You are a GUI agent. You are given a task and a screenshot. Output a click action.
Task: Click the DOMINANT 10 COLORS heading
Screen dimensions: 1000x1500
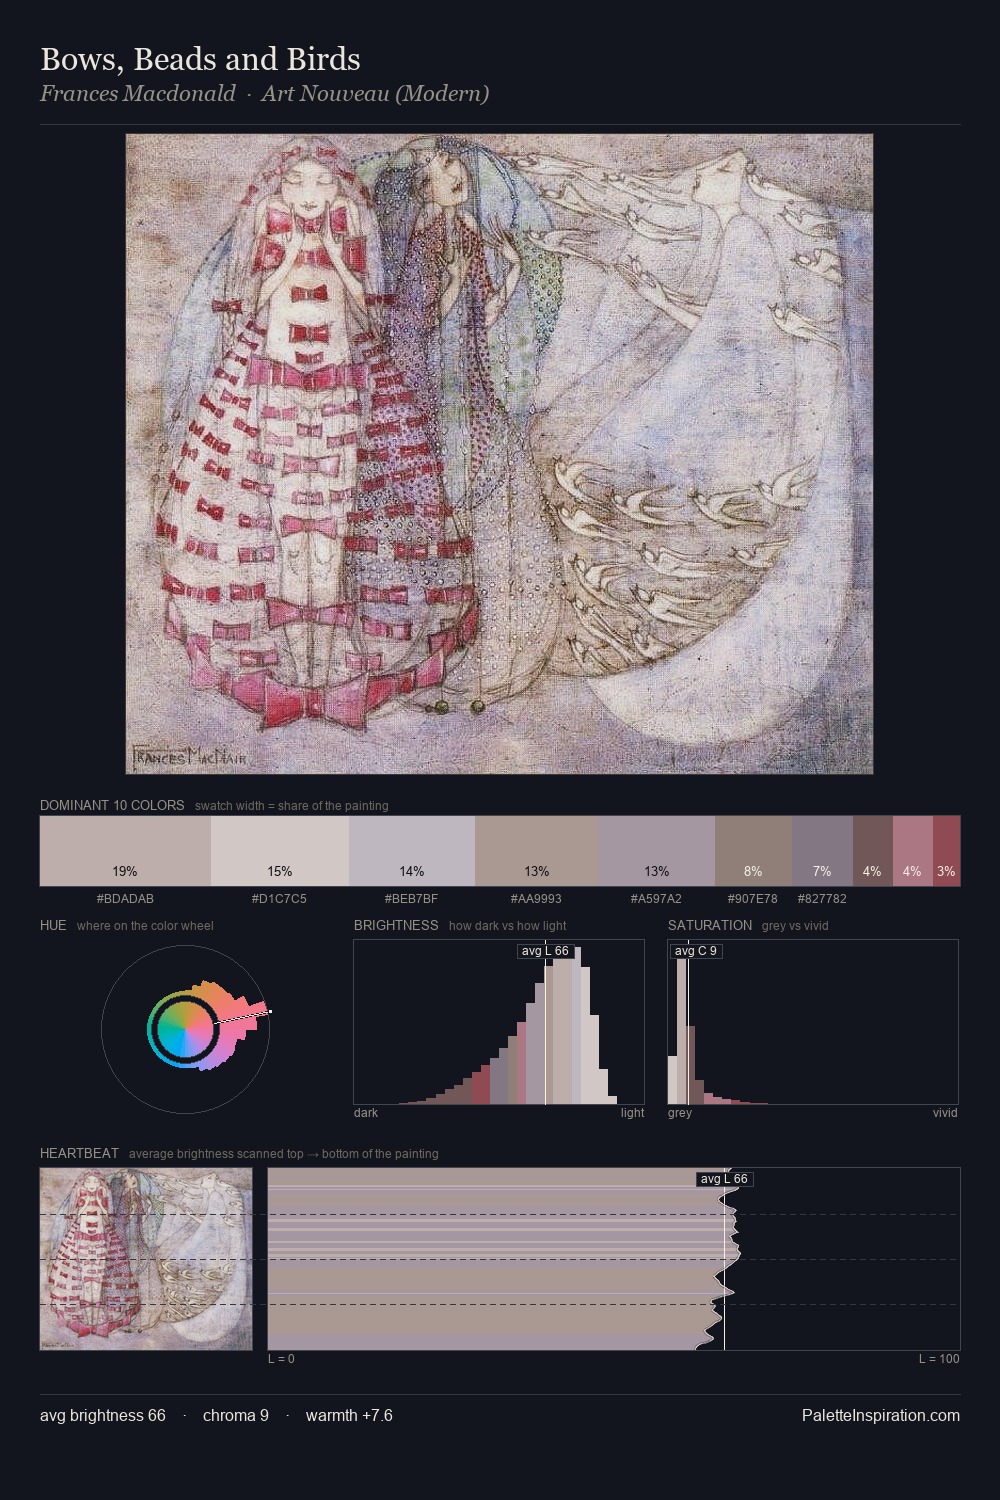pyautogui.click(x=112, y=805)
